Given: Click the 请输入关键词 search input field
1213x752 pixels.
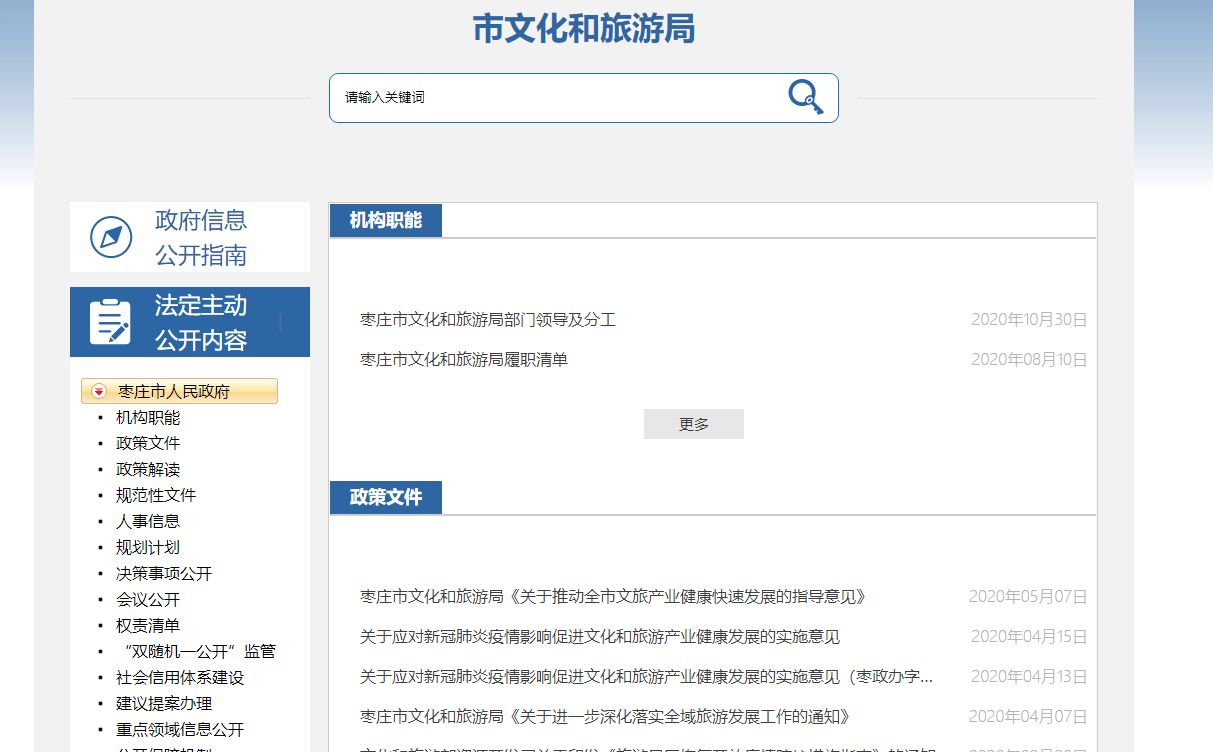Looking at the screenshot, I should (560, 98).
